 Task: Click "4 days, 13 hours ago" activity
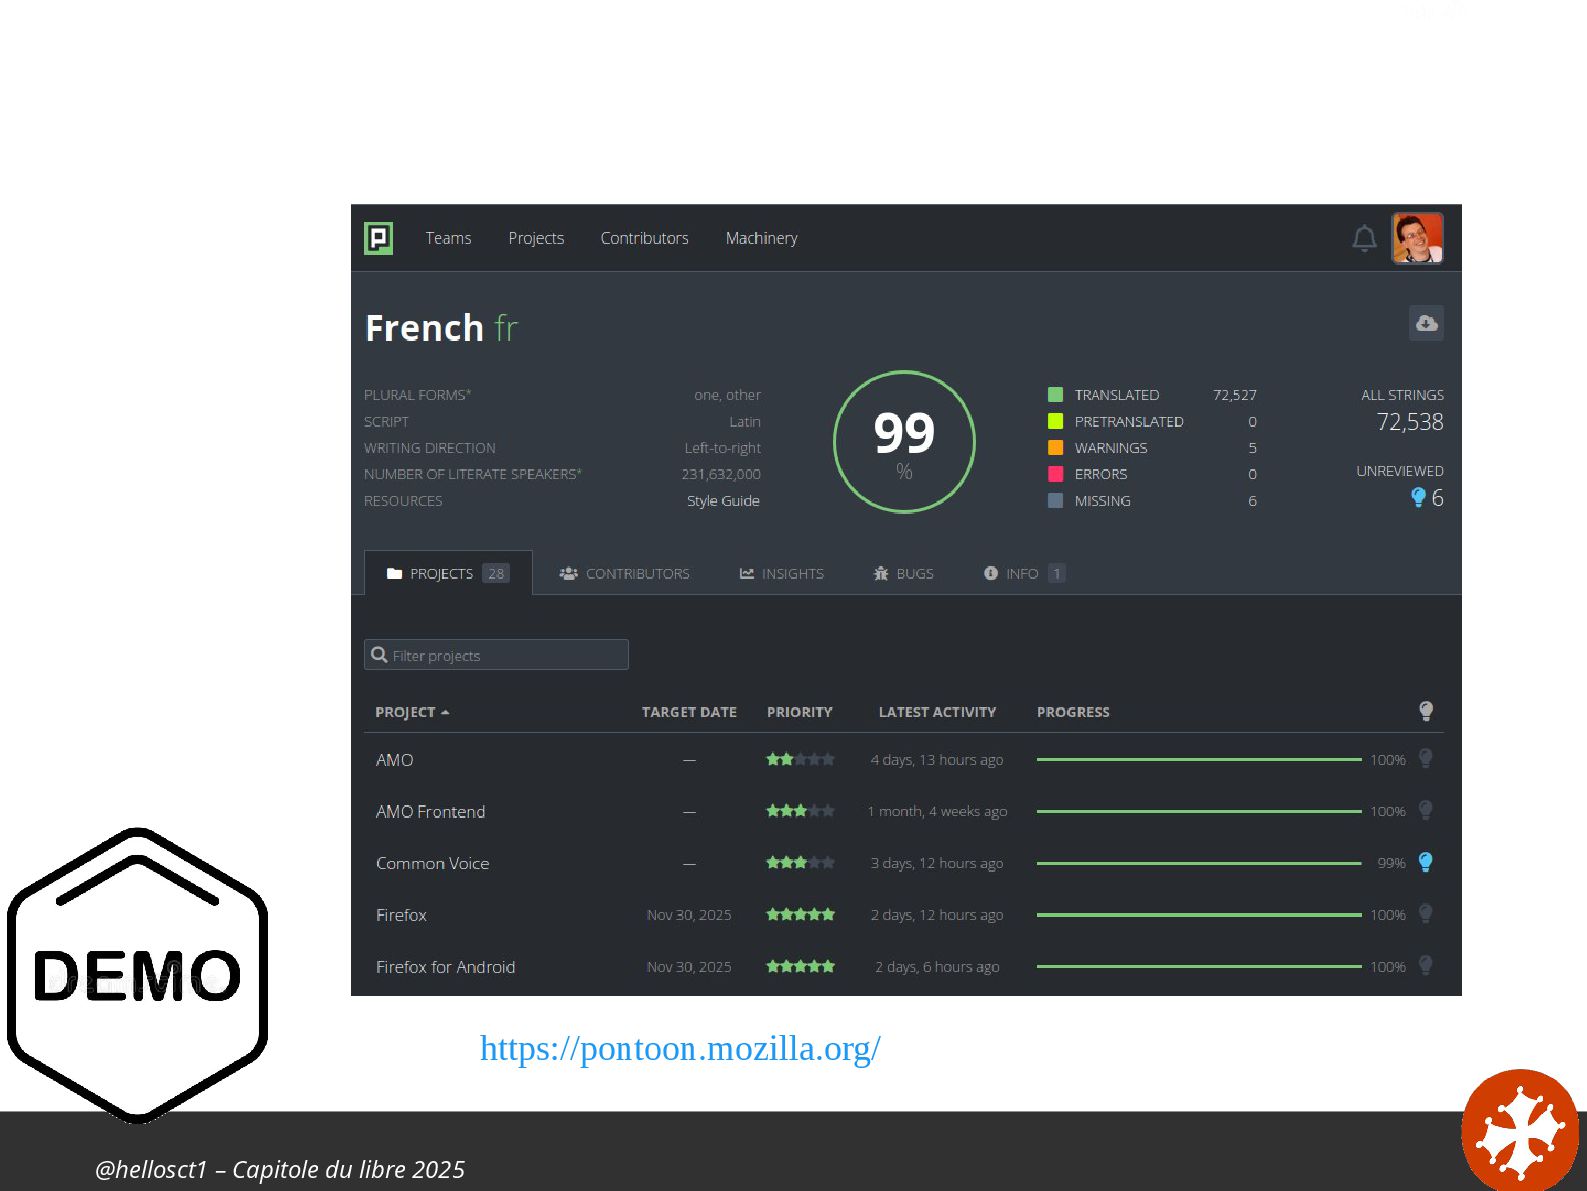[x=937, y=760]
